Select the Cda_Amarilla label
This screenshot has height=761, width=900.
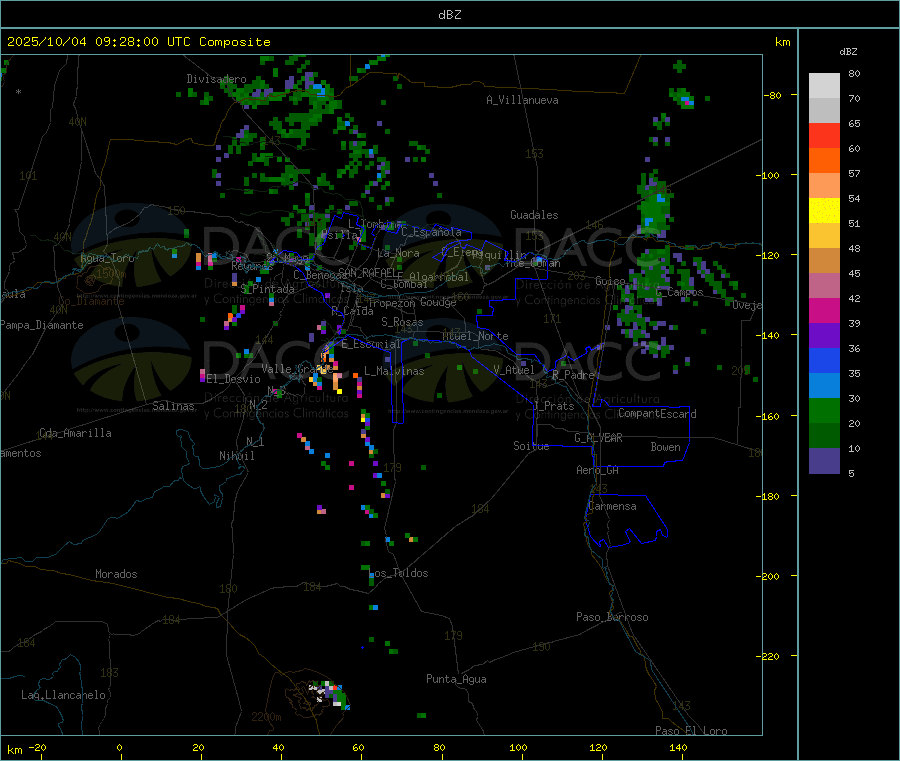(75, 433)
